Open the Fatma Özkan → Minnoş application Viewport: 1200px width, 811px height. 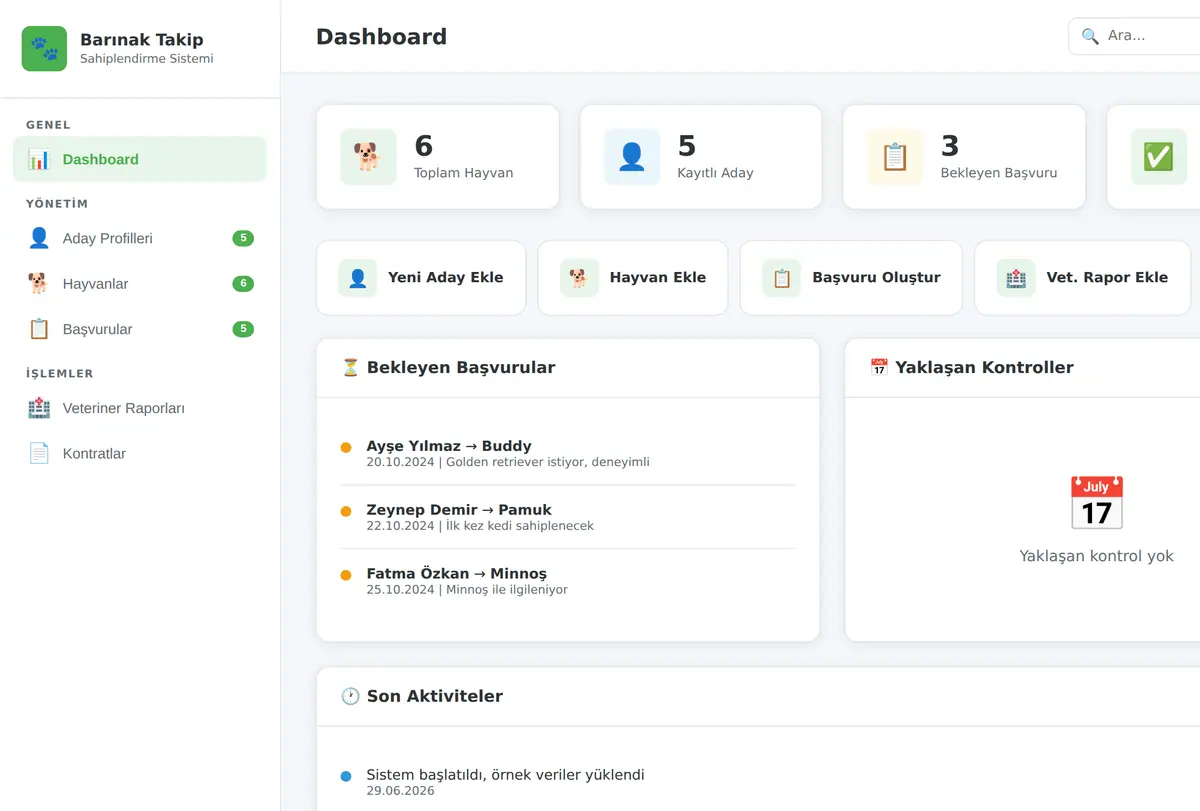(568, 581)
